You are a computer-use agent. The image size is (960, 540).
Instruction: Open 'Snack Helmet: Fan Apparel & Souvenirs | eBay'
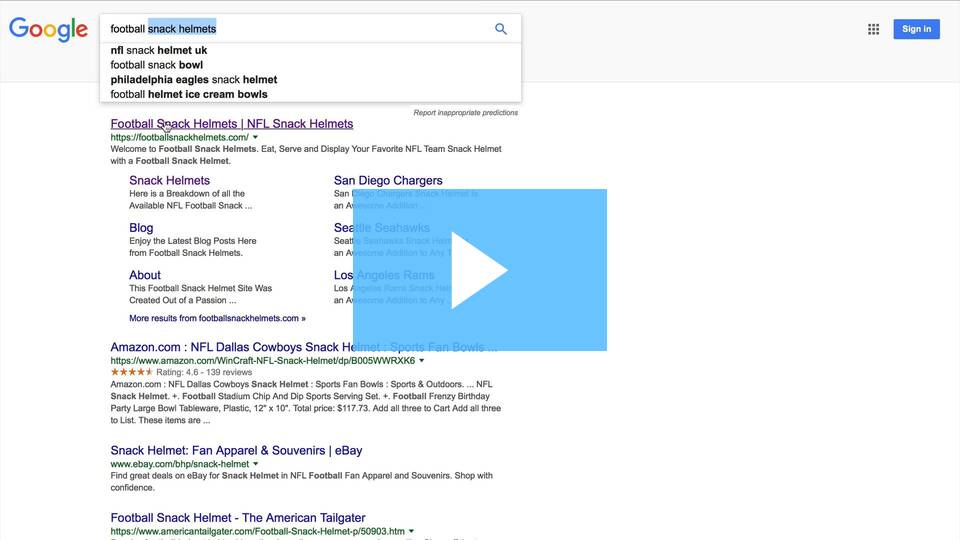(x=236, y=451)
